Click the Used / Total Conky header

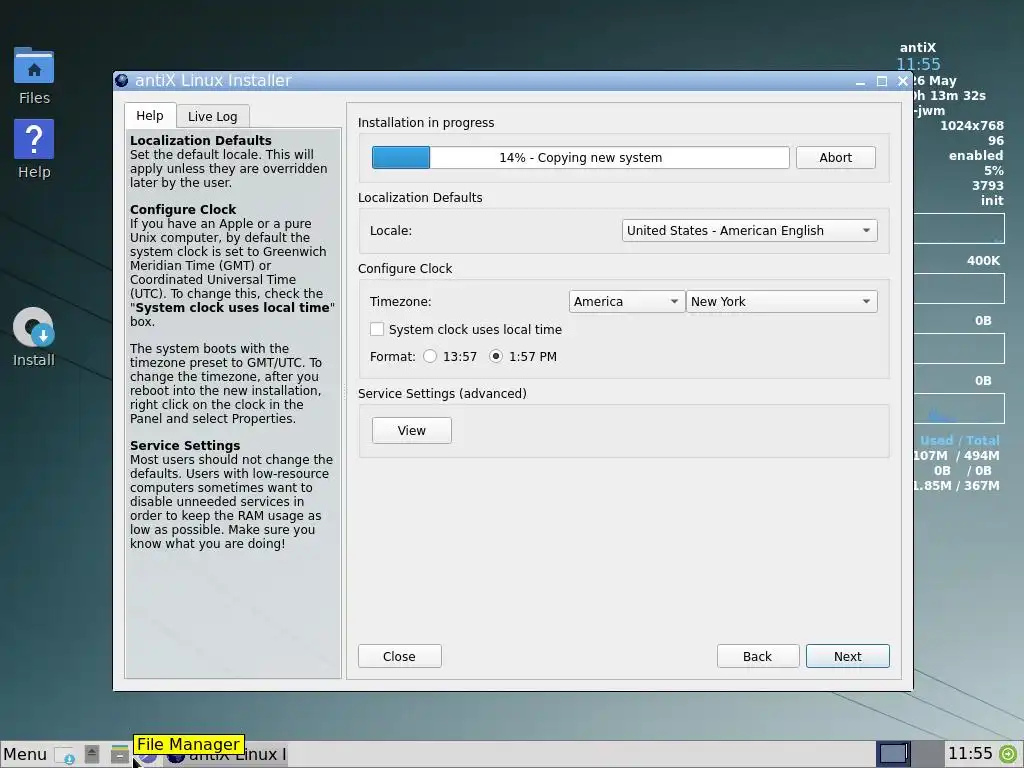pyautogui.click(x=959, y=441)
